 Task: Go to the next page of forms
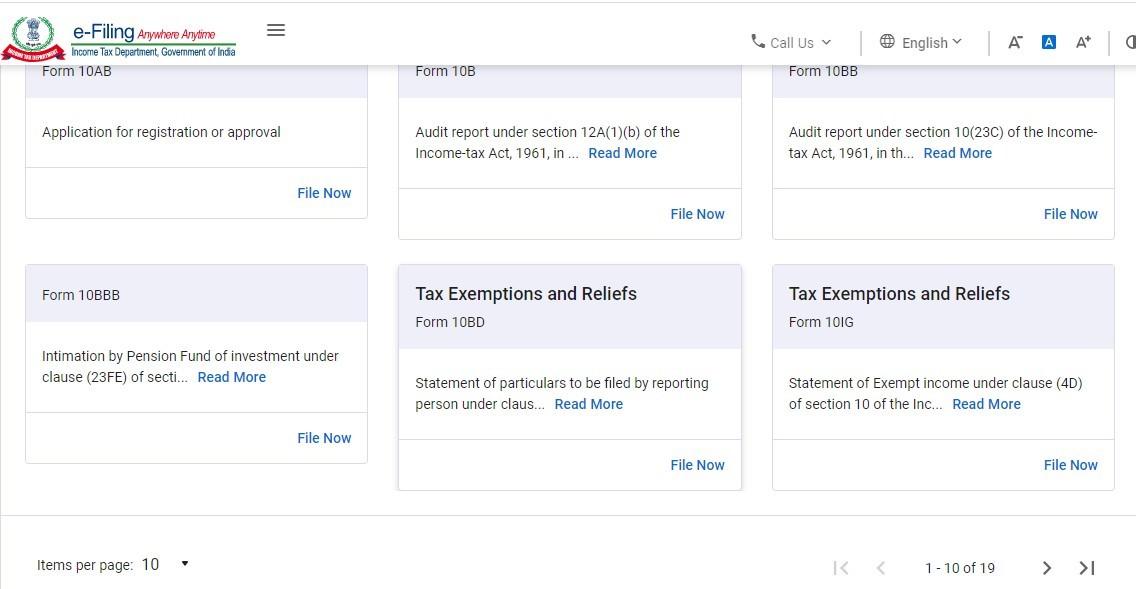coord(1046,567)
